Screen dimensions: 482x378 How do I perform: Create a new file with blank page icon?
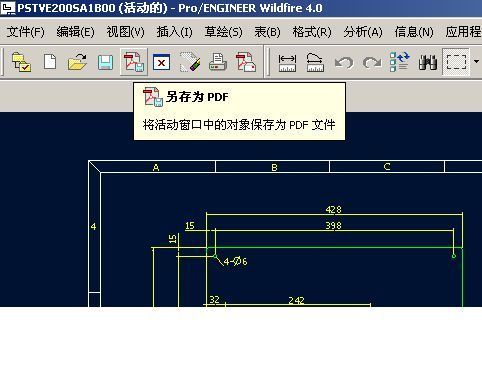pos(50,62)
